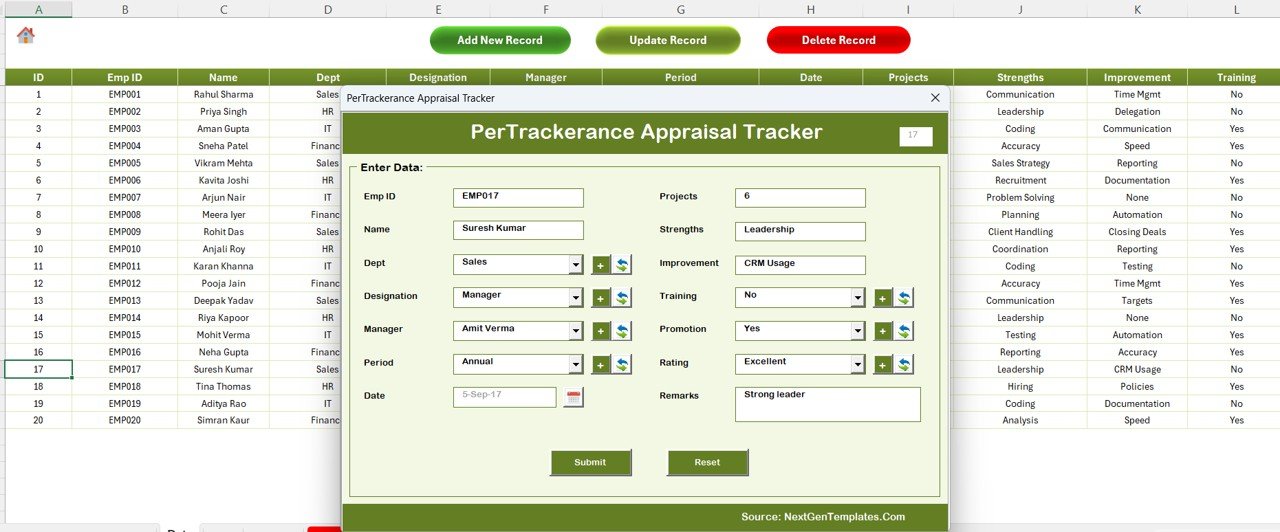The width and height of the screenshot is (1280, 532).
Task: Click the Update Record button
Action: click(x=668, y=41)
